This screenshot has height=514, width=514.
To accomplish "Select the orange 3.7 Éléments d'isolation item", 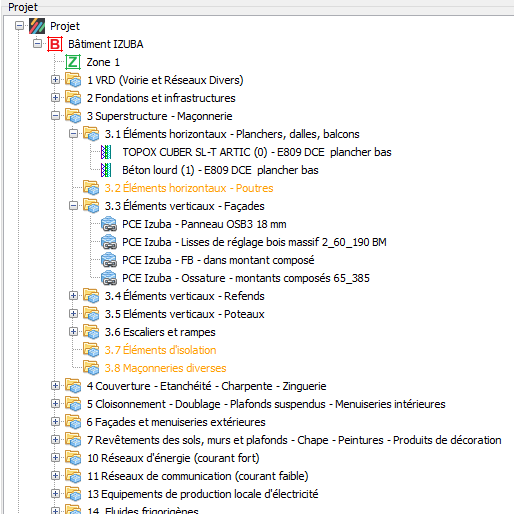I will 160,350.
